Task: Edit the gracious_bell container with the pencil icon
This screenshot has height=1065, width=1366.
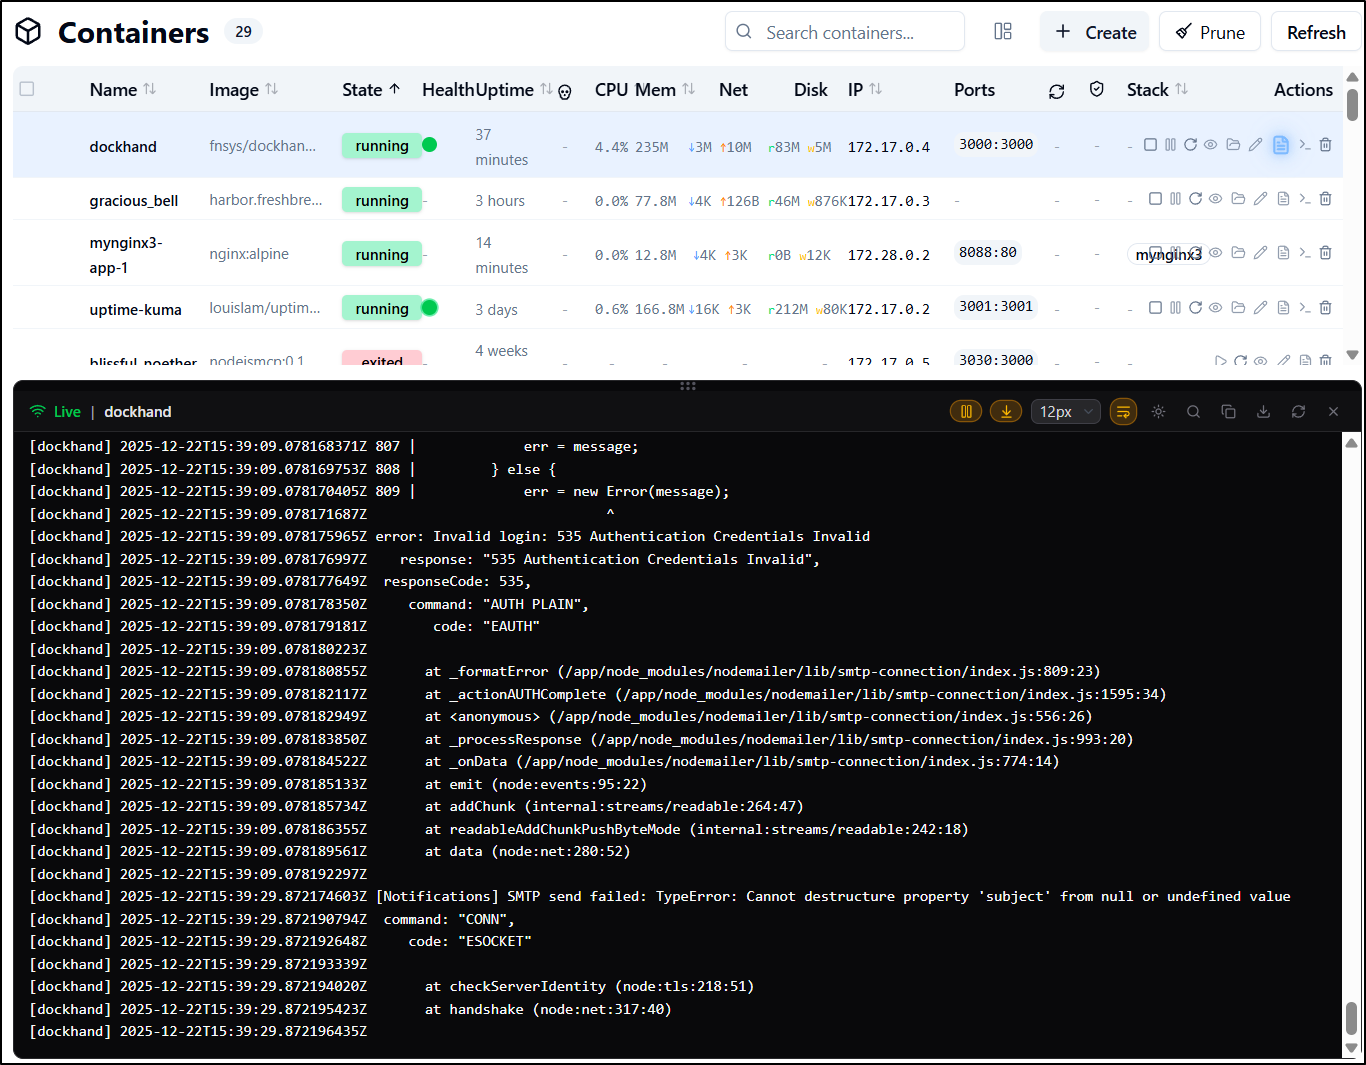Action: tap(1260, 199)
